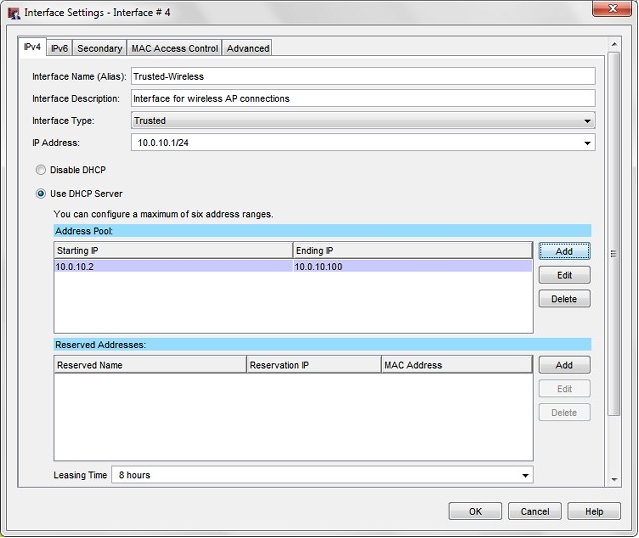Click the Reservation IP column header
This screenshot has width=639, height=538.
pos(314,365)
